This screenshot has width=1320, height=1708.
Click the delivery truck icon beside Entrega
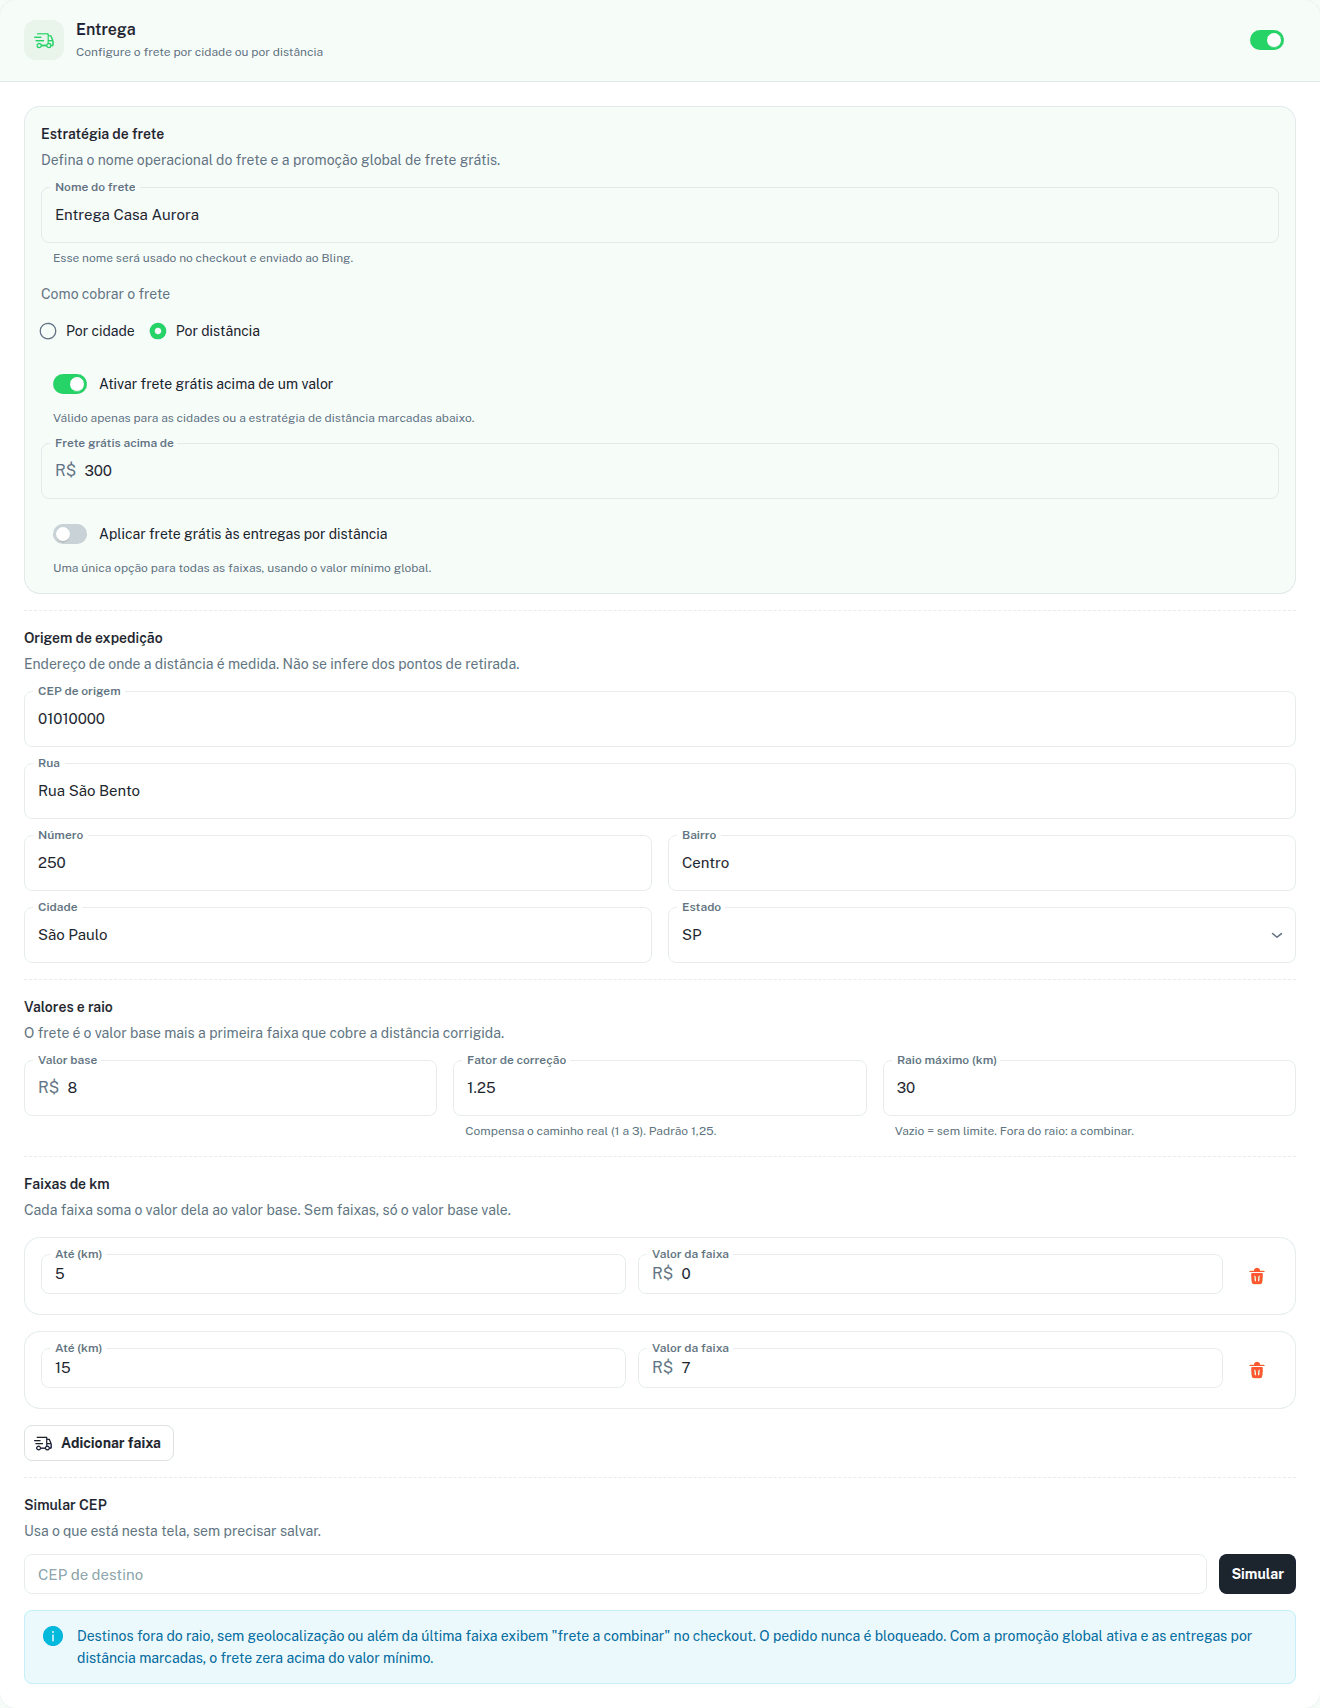tap(43, 40)
